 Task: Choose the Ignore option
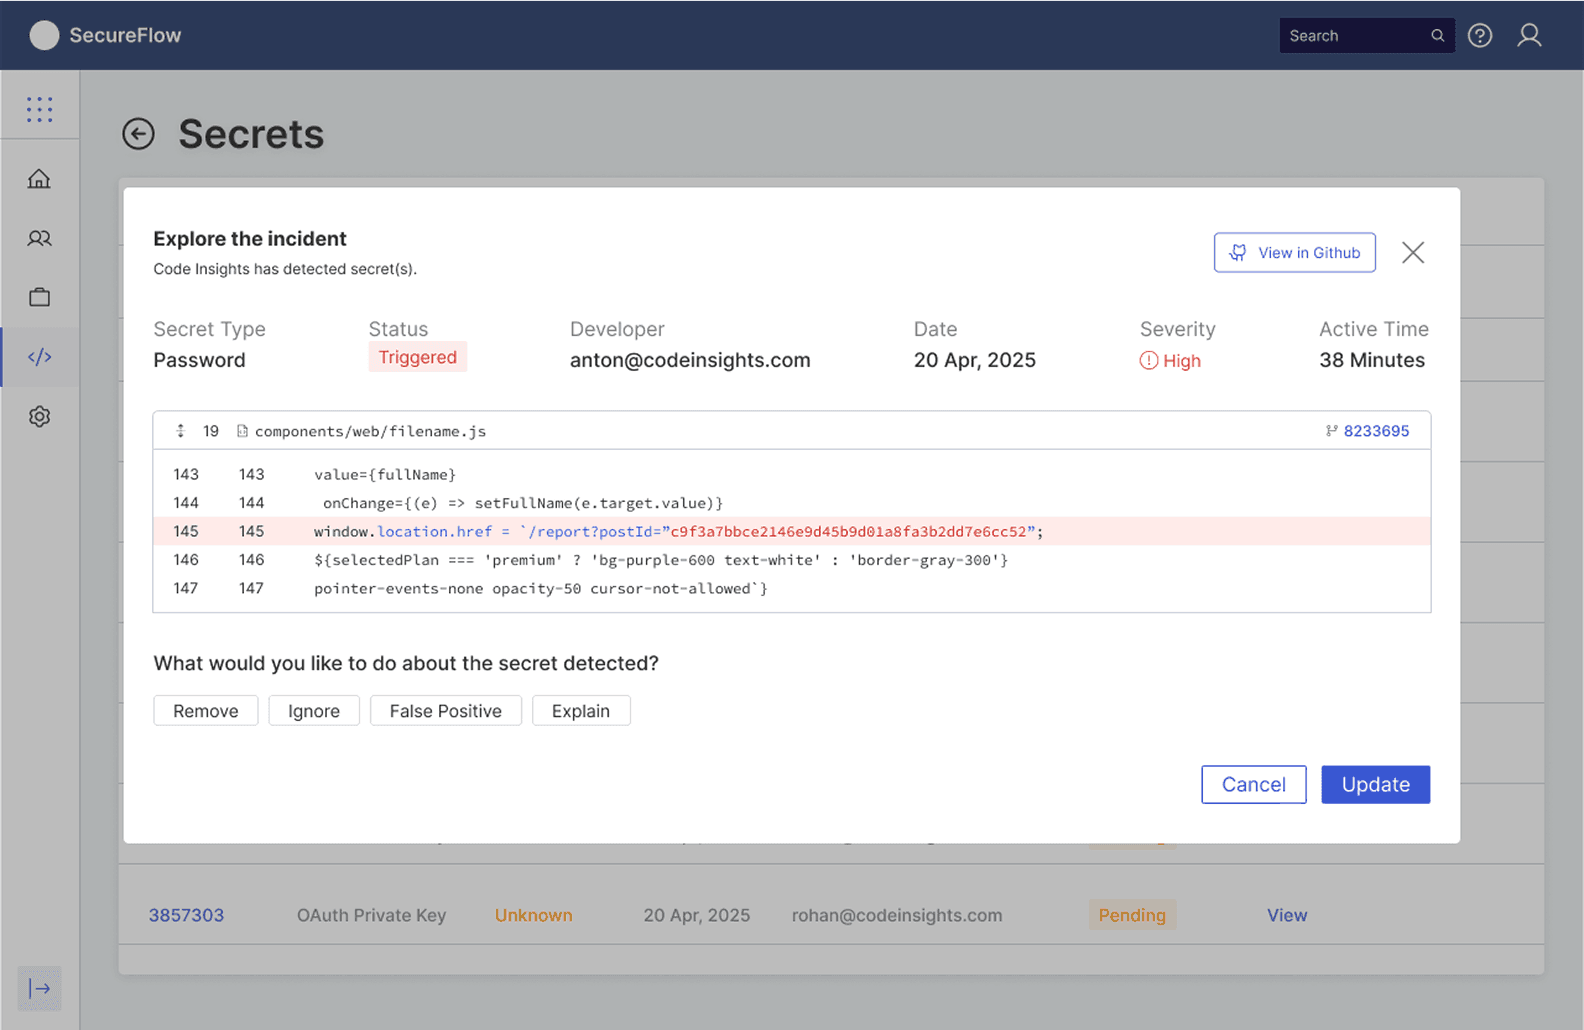(x=314, y=711)
